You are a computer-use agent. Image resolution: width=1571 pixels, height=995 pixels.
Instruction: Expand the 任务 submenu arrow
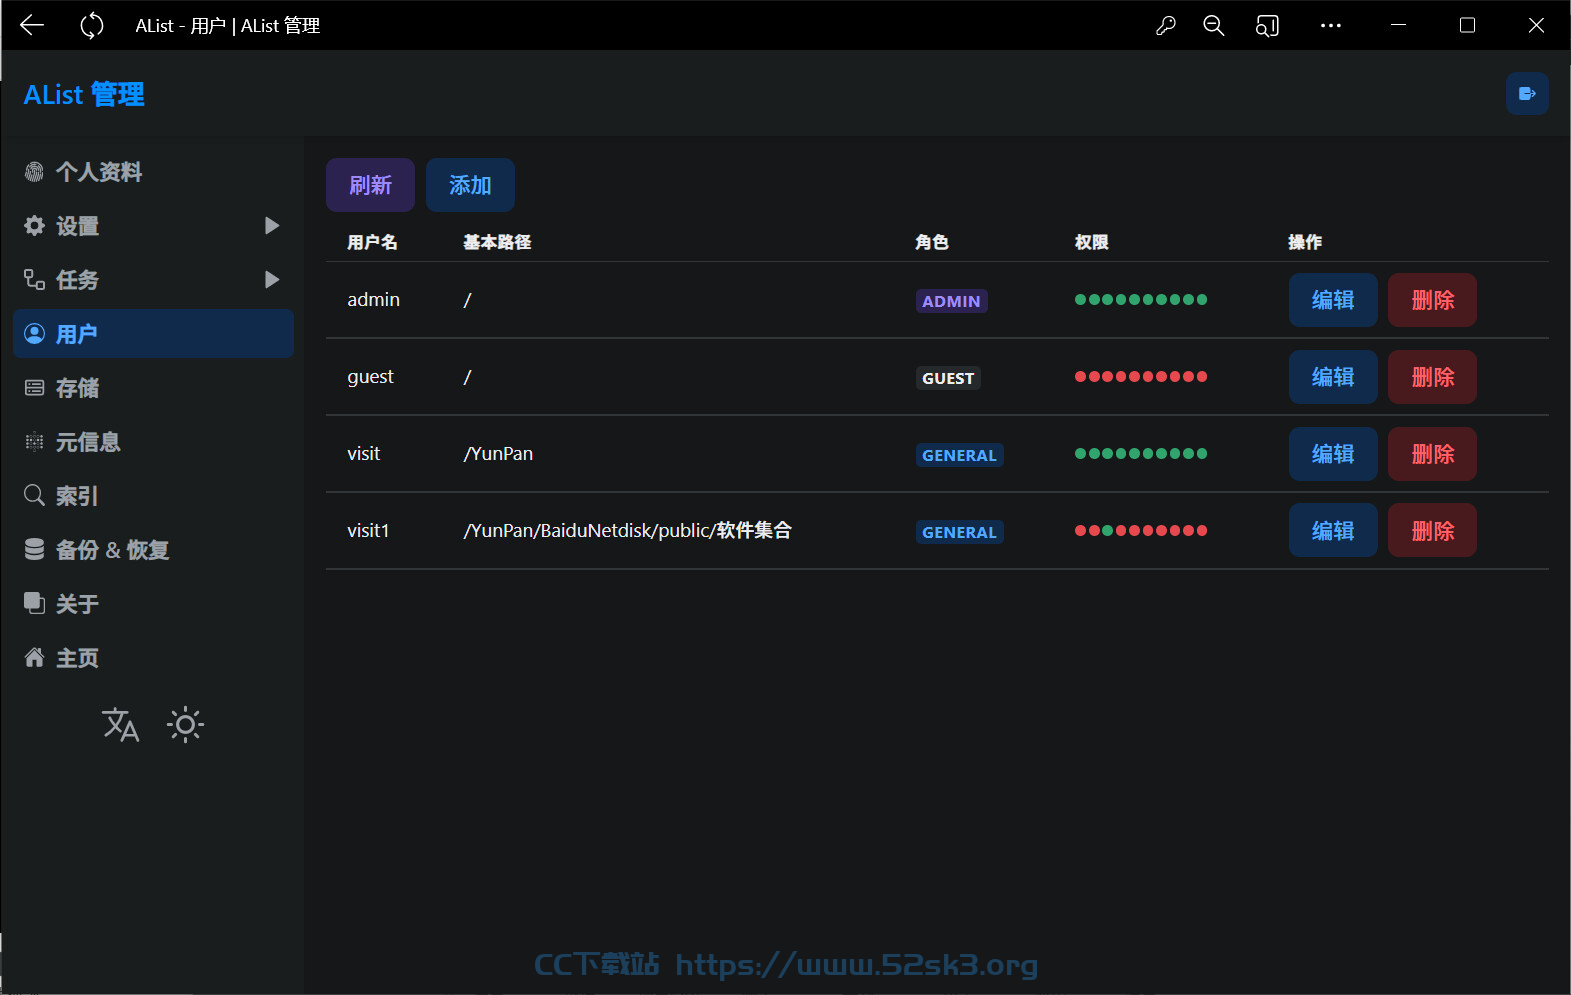point(271,280)
